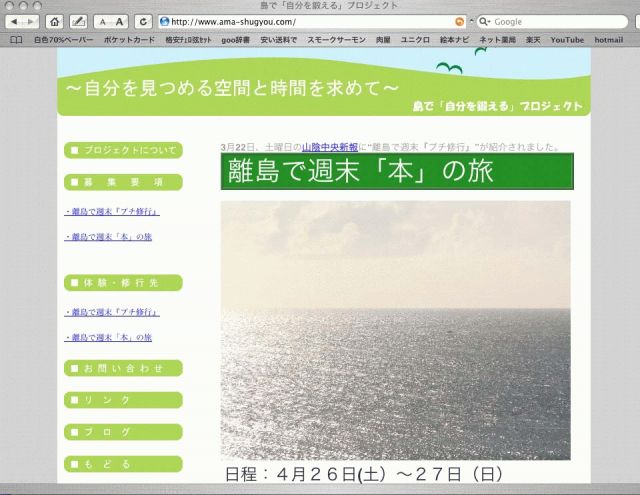Make text bigger with large A button
Image resolution: width=640 pixels, height=495 pixels.
point(119,21)
